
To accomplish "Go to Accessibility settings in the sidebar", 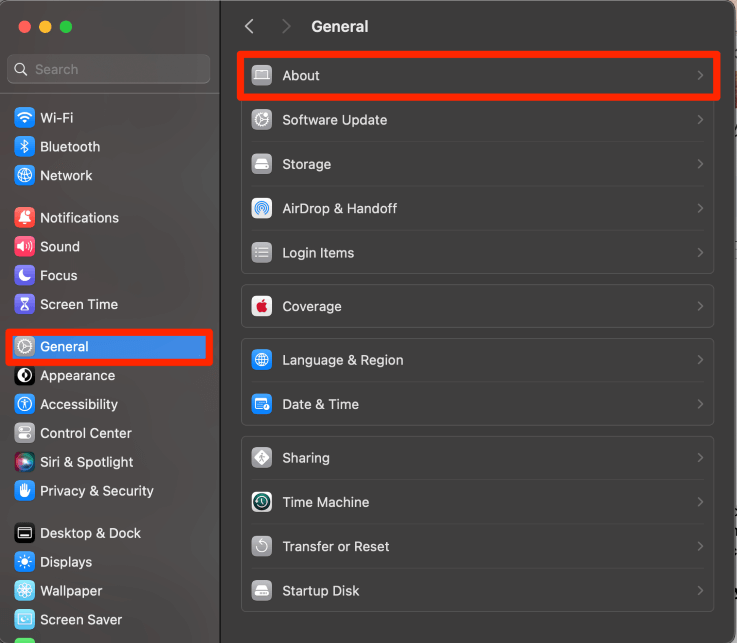I will [78, 404].
